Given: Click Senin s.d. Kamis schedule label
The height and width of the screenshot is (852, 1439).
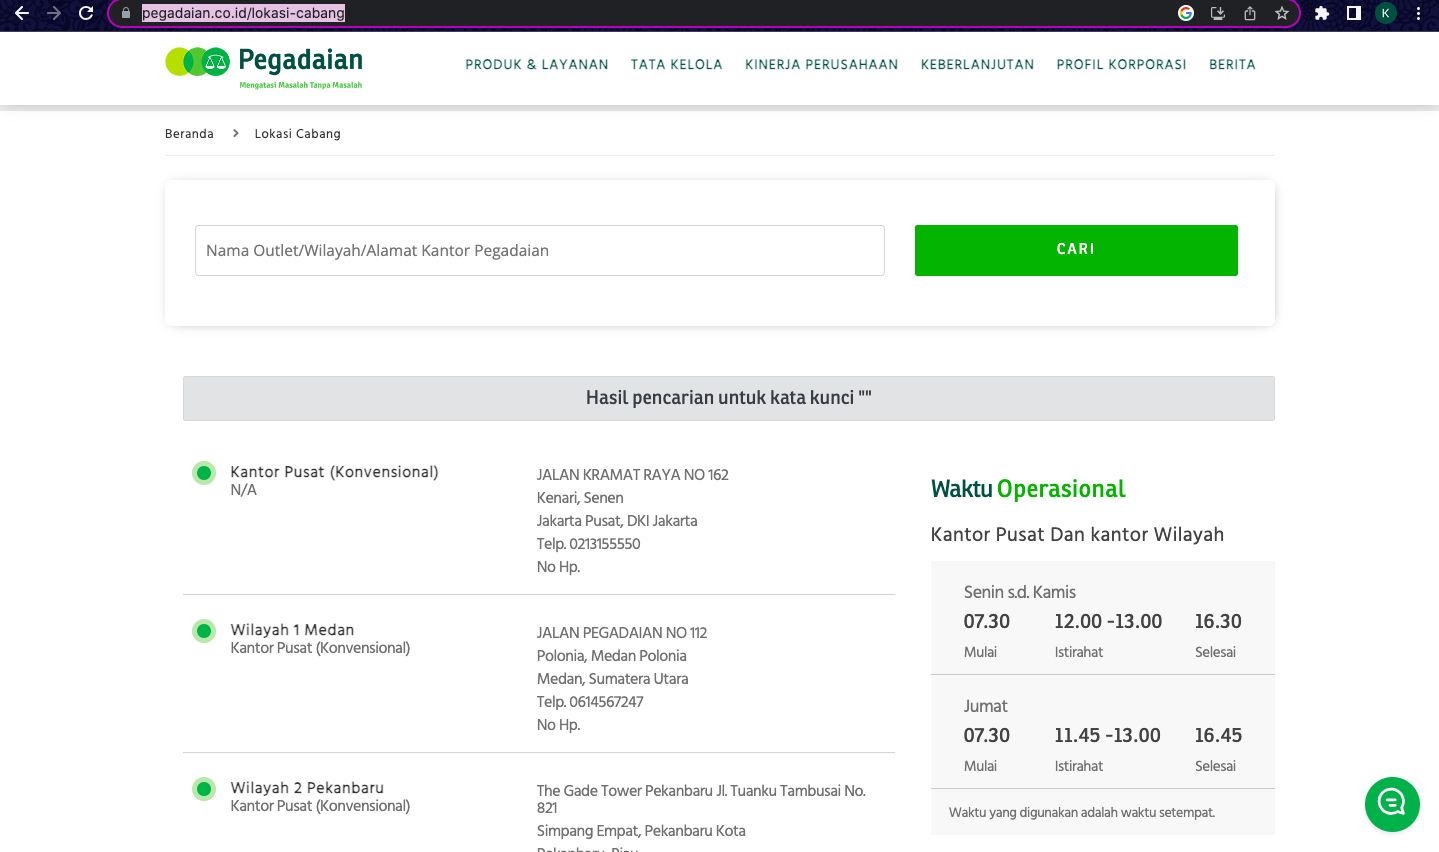Looking at the screenshot, I should point(1020,592).
